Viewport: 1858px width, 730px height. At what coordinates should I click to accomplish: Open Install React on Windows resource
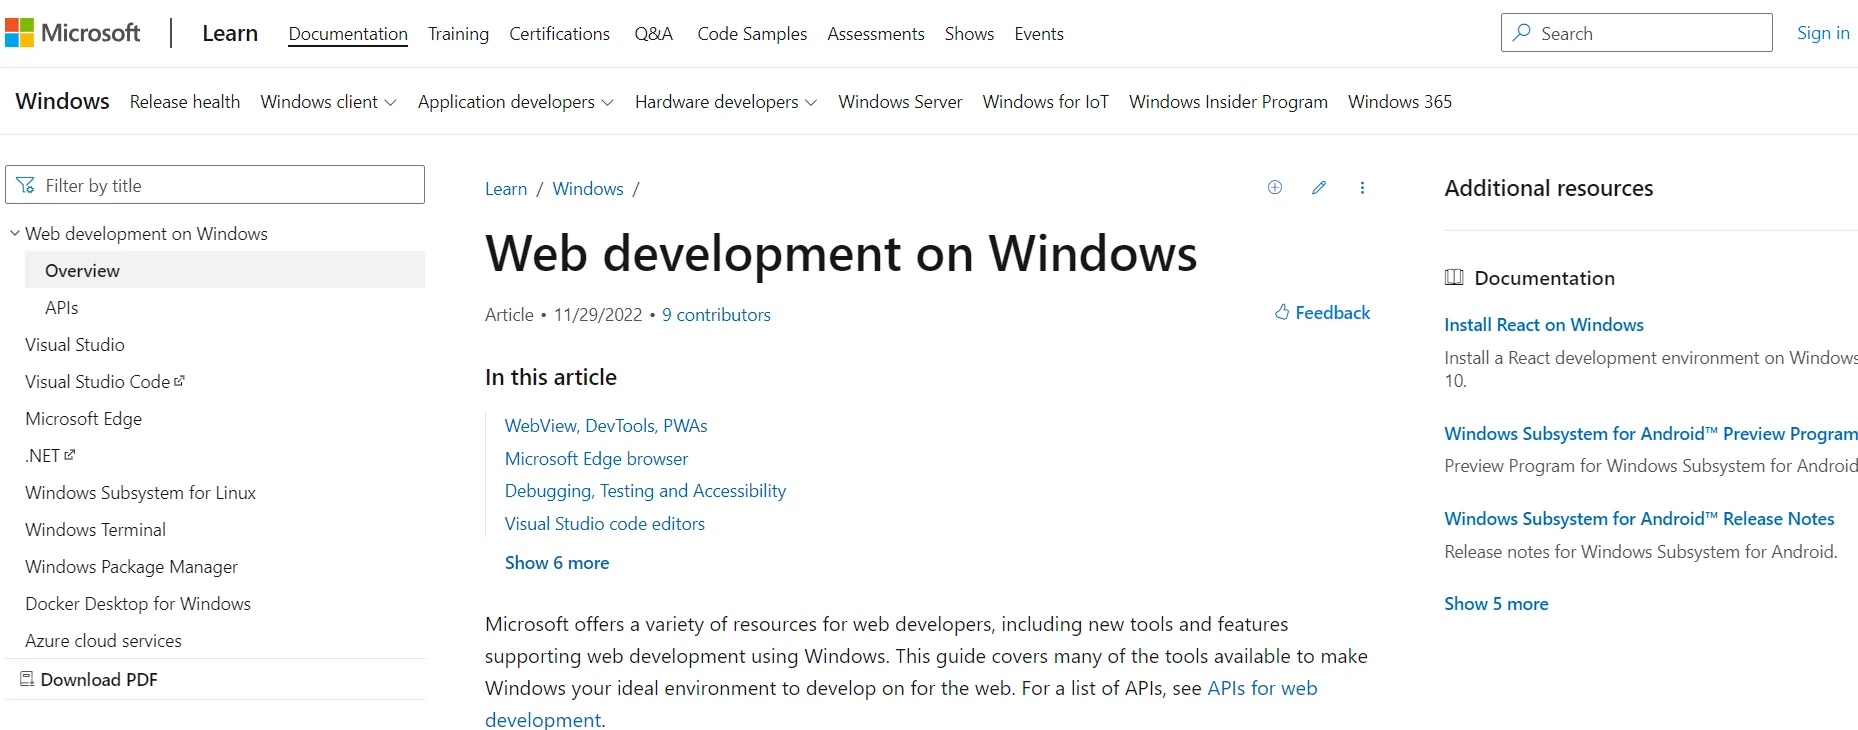[1543, 324]
